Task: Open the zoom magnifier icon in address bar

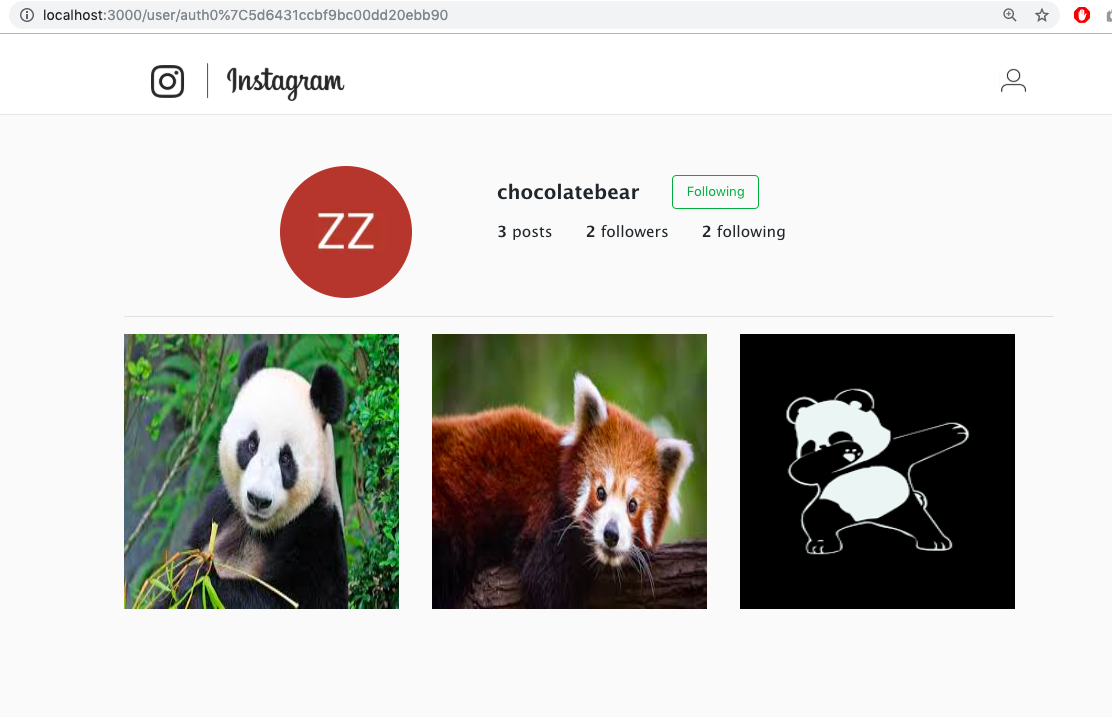Action: point(1009,15)
